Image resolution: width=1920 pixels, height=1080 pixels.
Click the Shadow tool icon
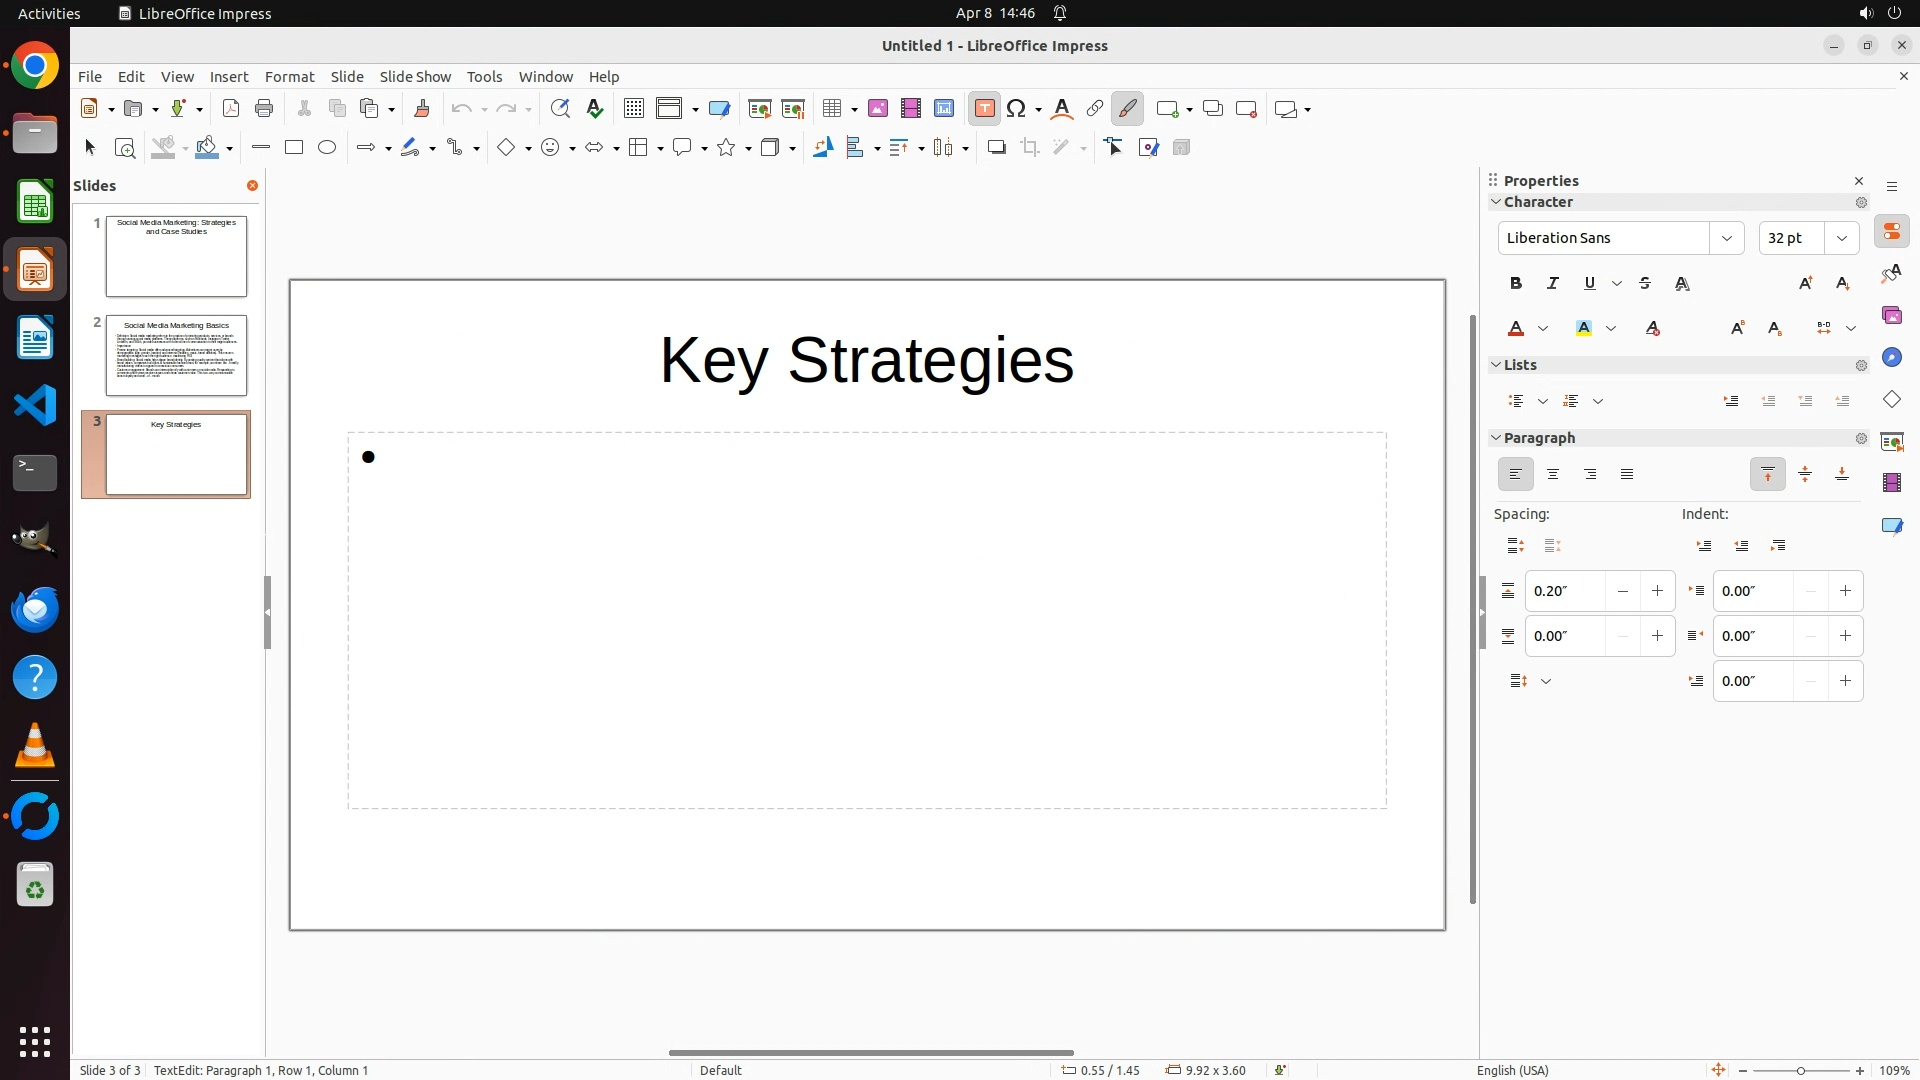pyautogui.click(x=996, y=148)
